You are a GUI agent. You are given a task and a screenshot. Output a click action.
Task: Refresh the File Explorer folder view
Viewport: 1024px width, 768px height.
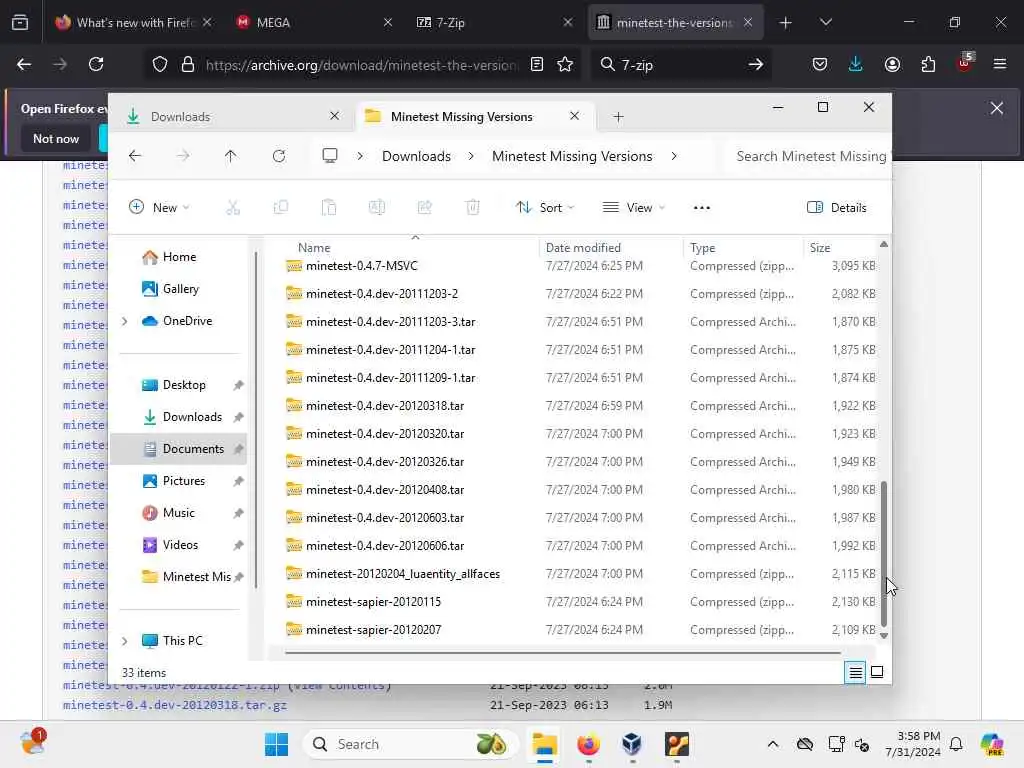pyautogui.click(x=279, y=156)
